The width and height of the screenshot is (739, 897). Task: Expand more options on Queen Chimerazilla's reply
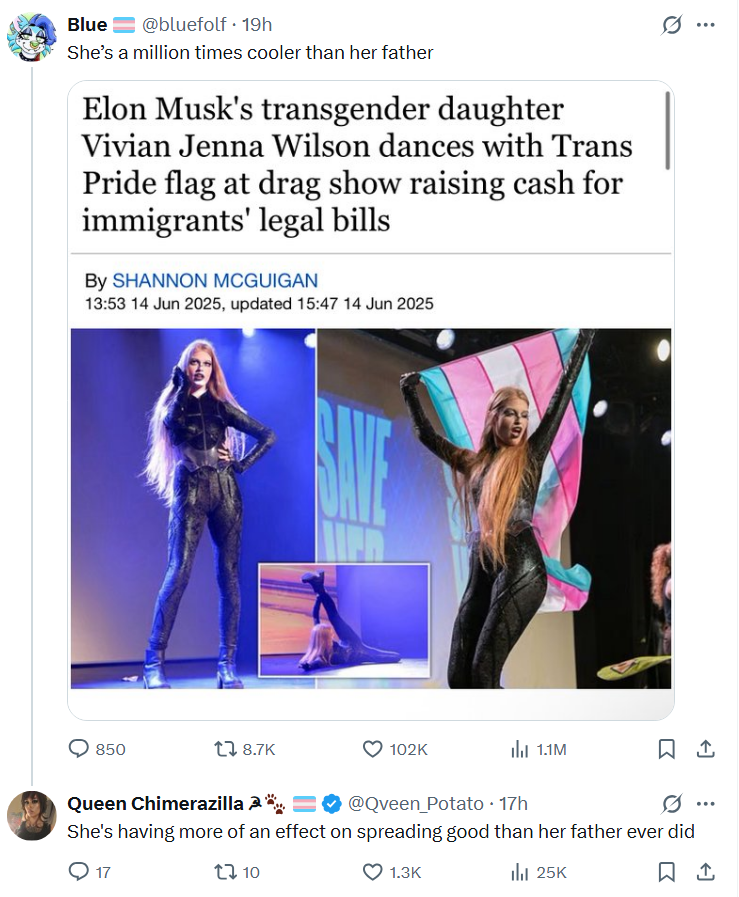tap(706, 803)
